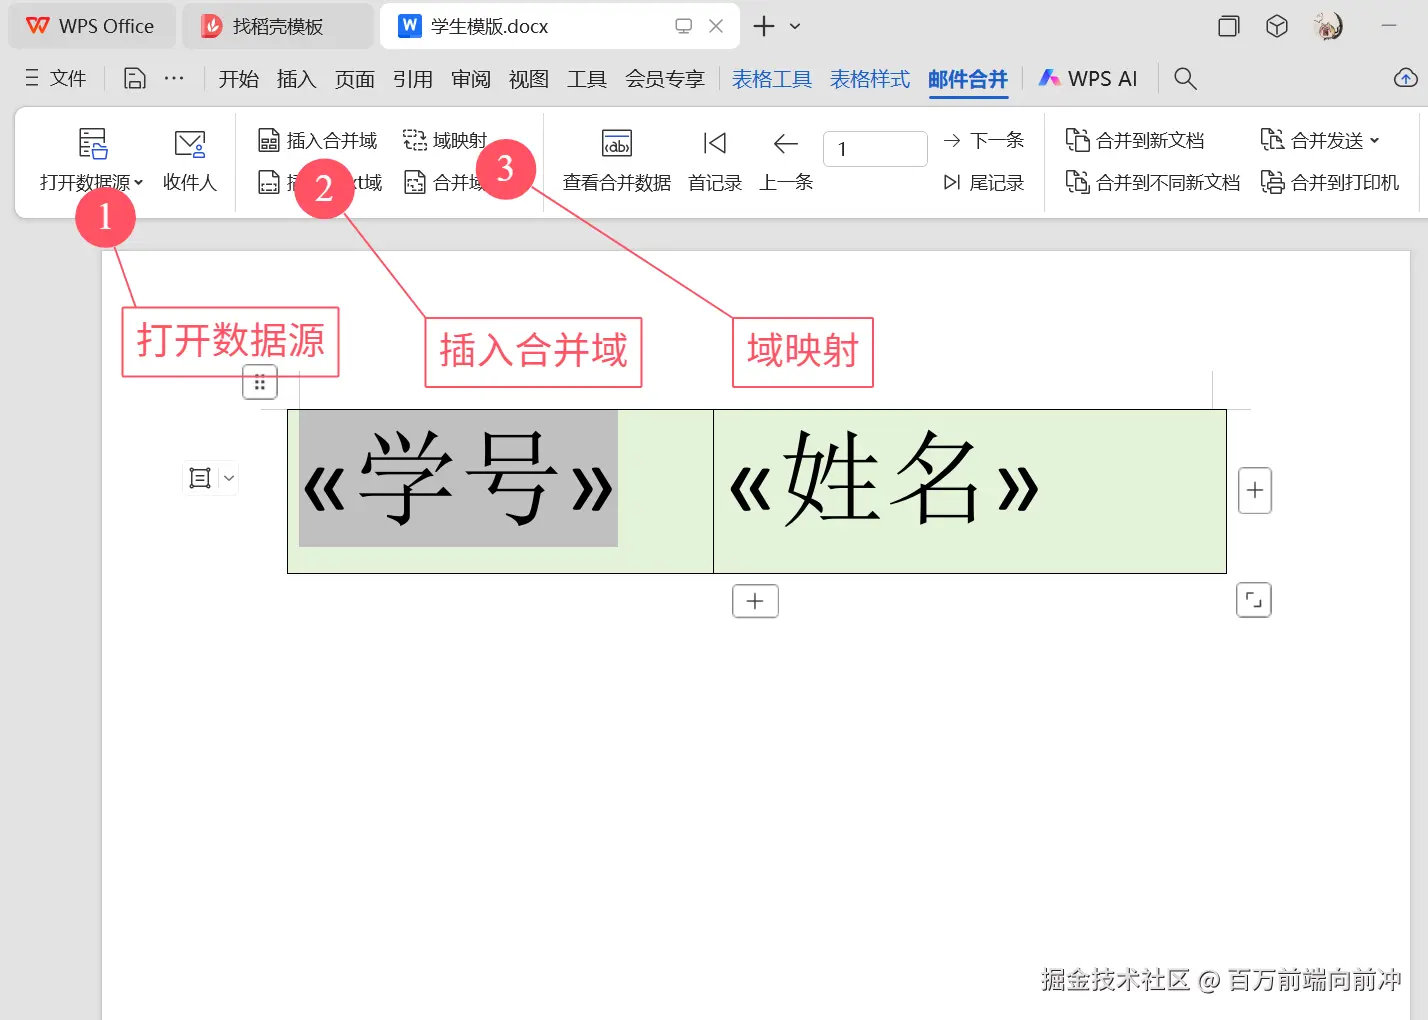Go to 上一条 previous record
Screen dimensions: 1428x1020
tap(786, 160)
